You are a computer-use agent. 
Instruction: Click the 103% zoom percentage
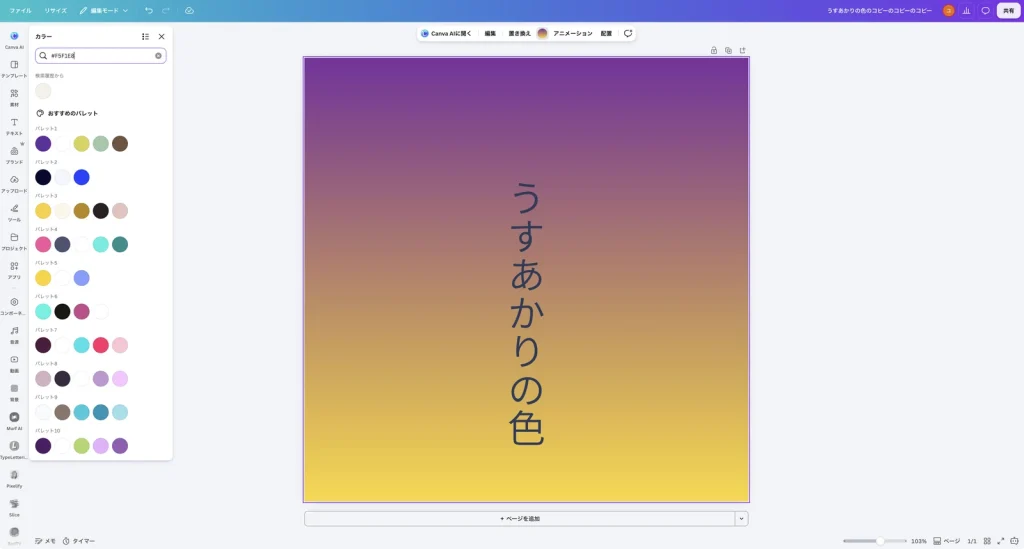919,541
